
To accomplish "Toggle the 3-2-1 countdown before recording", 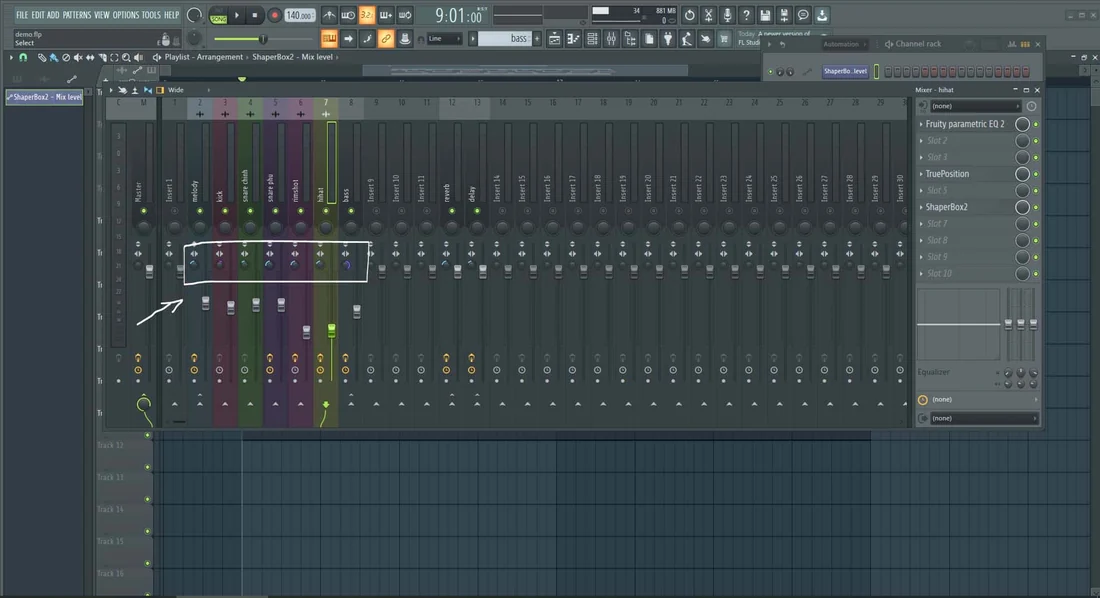I will point(367,15).
